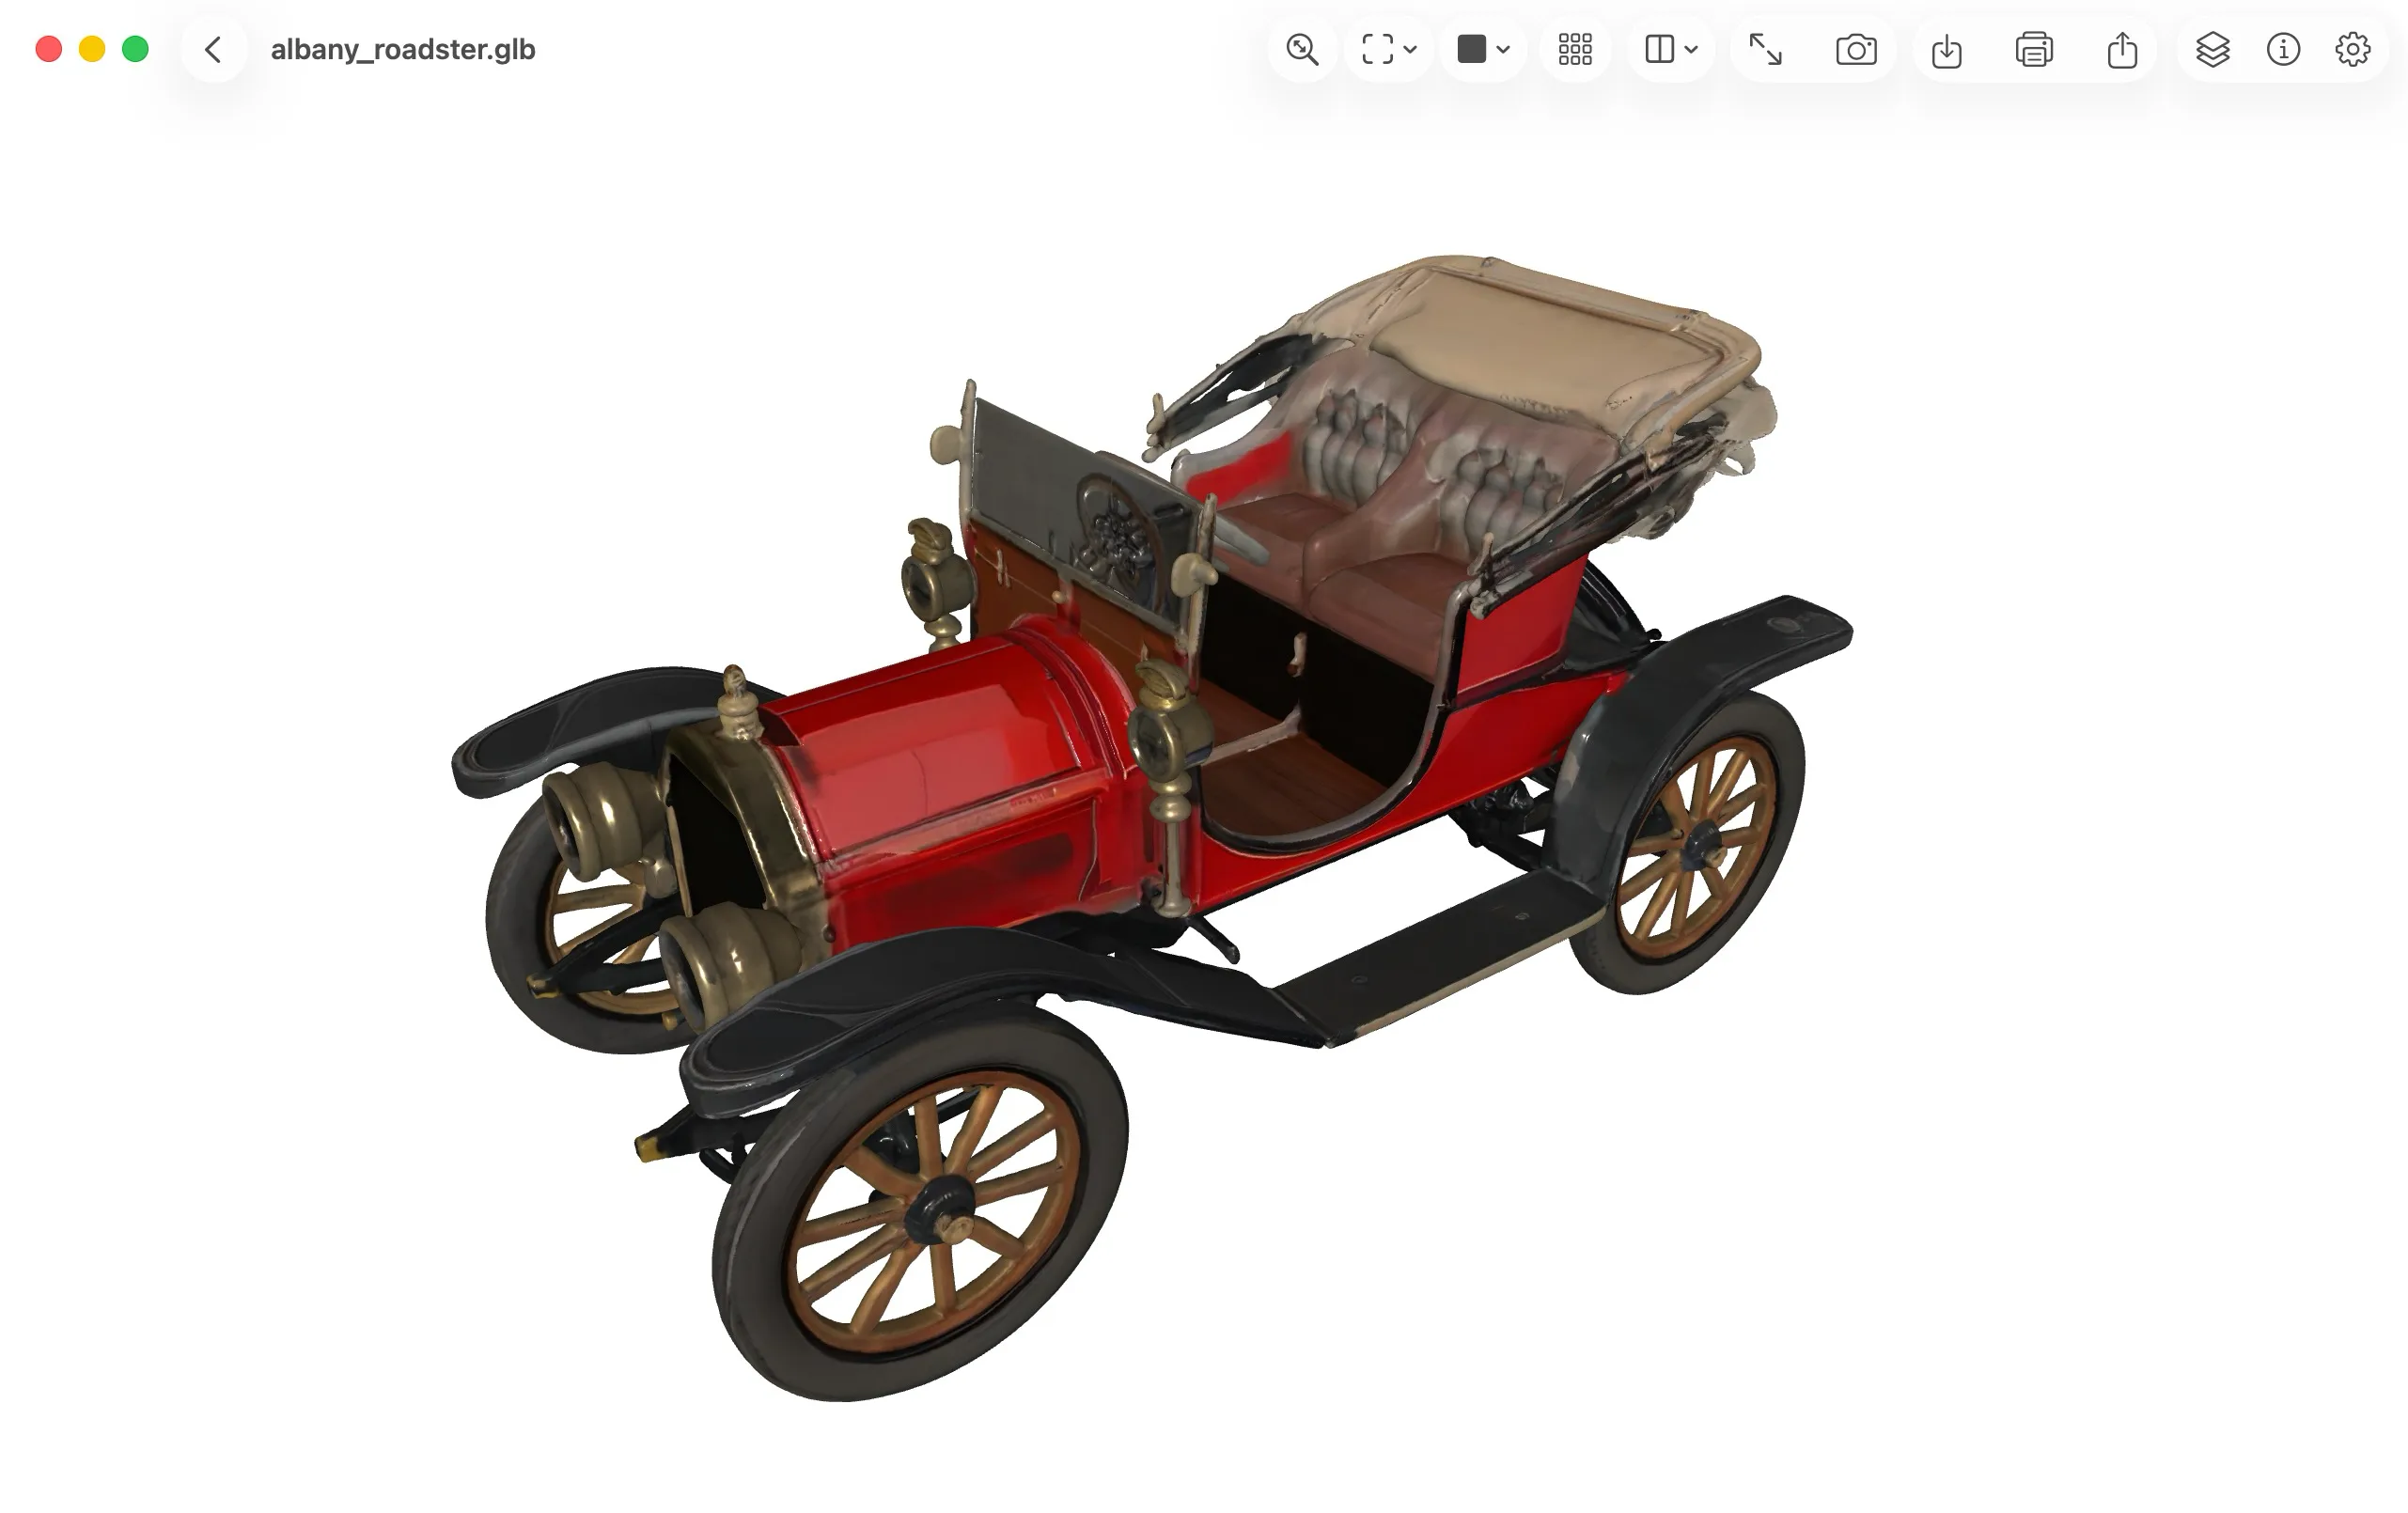This screenshot has height=1513, width=2408.
Task: Click the share icon
Action: [2122, 49]
